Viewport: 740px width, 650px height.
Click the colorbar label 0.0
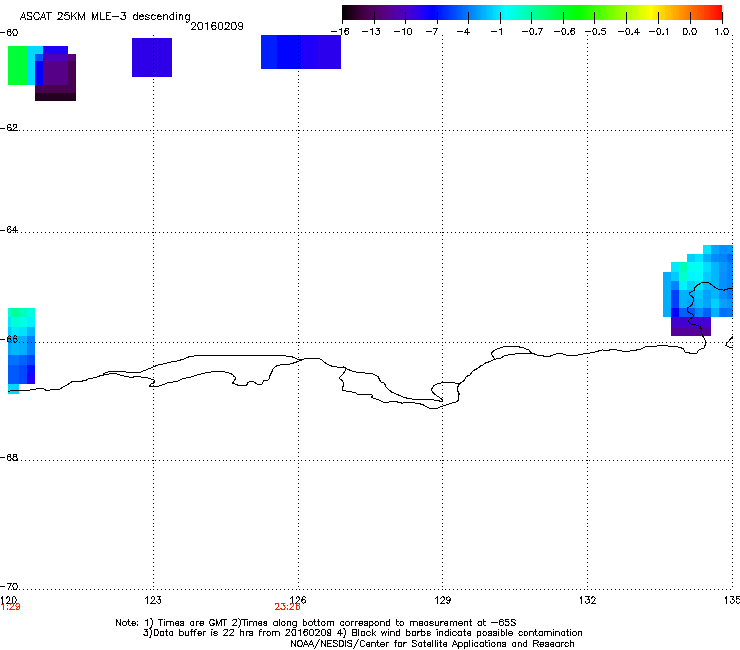690,32
